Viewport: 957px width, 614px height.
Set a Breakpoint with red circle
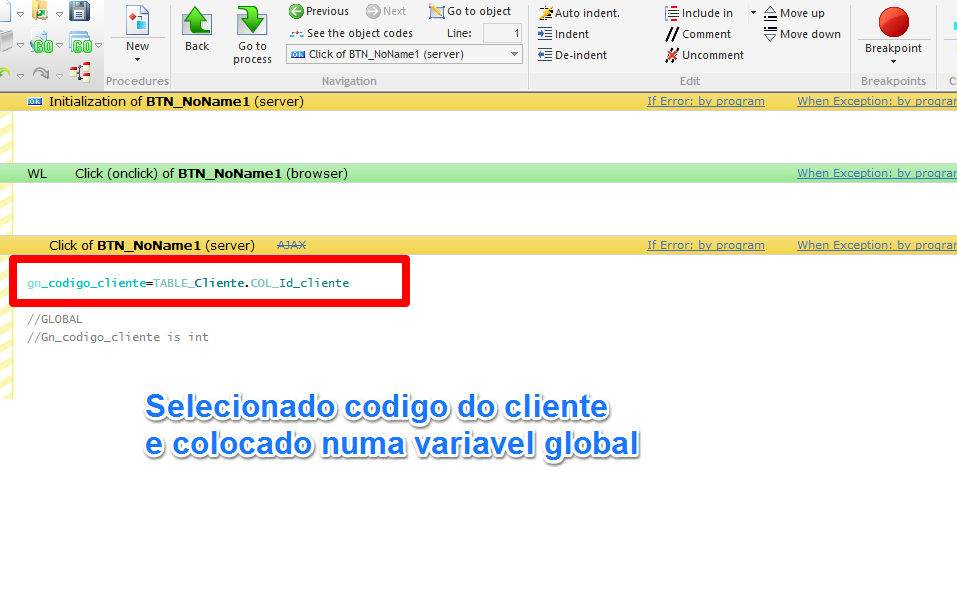pos(894,23)
